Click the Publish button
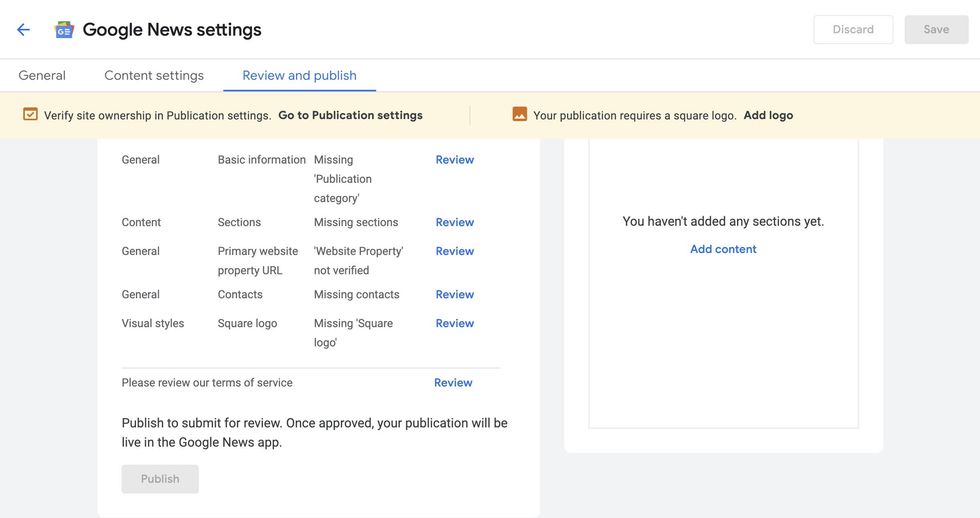The height and width of the screenshot is (518, 980). (160, 479)
